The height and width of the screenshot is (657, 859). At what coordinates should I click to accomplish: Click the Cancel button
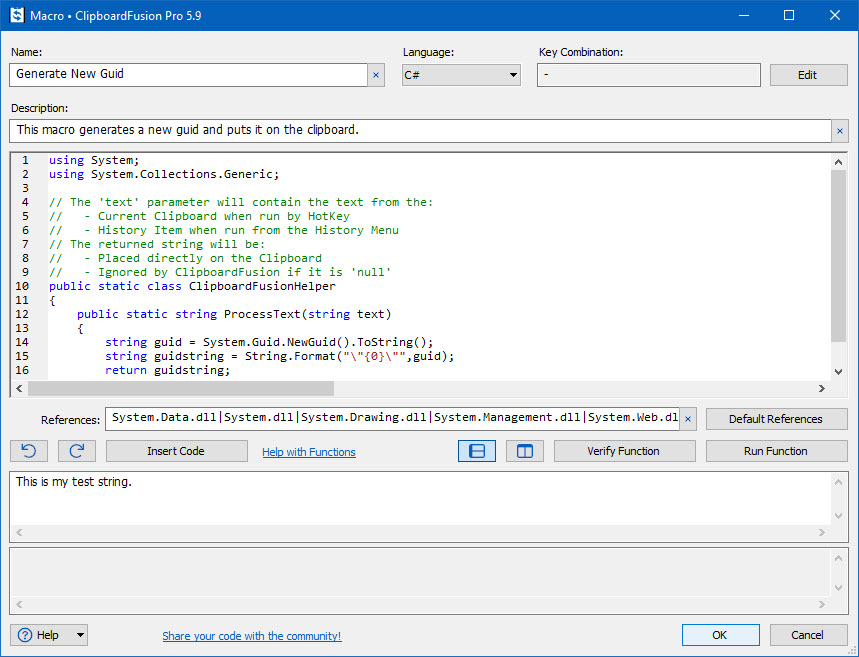[808, 635]
